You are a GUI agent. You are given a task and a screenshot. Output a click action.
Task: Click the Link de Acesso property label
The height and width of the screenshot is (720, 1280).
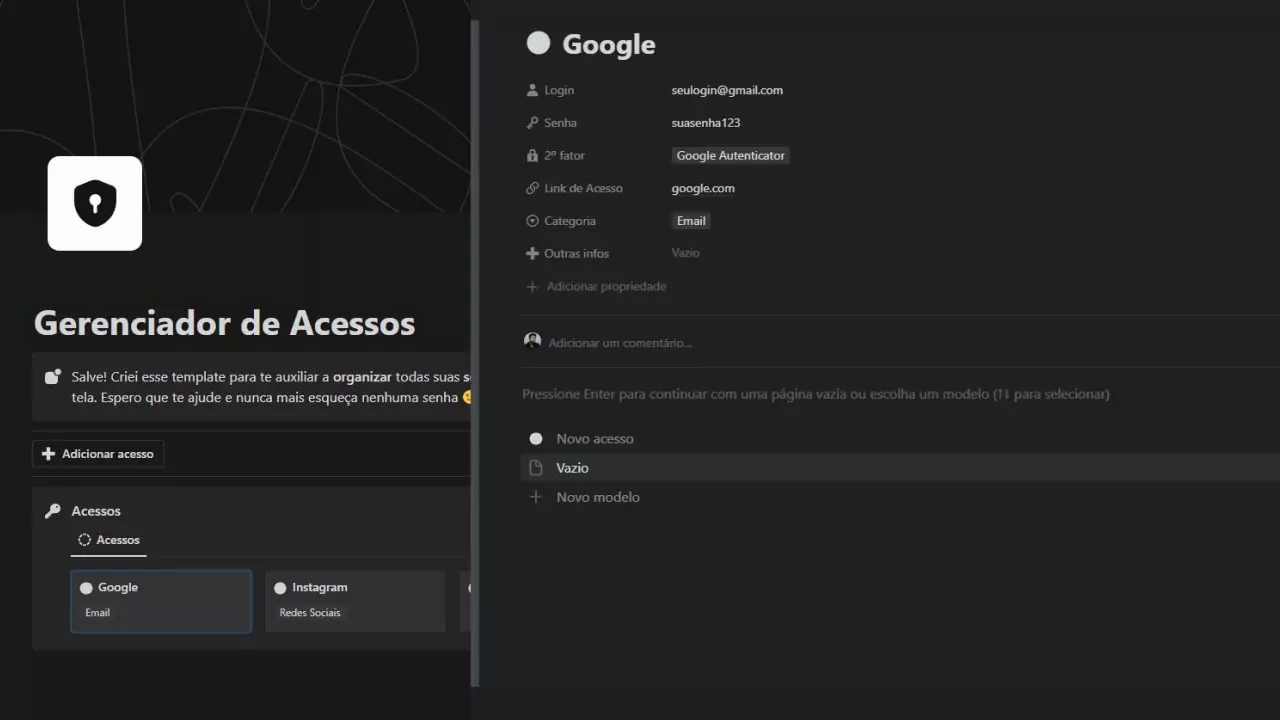click(x=583, y=188)
